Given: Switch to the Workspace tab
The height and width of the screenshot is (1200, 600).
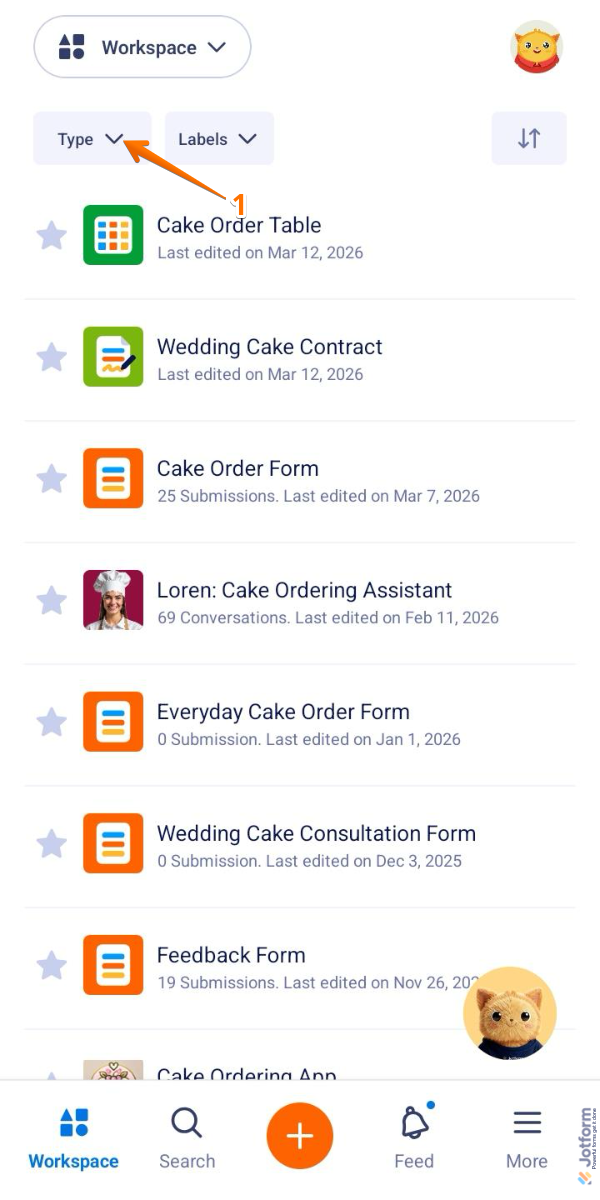Looking at the screenshot, I should [x=73, y=1135].
